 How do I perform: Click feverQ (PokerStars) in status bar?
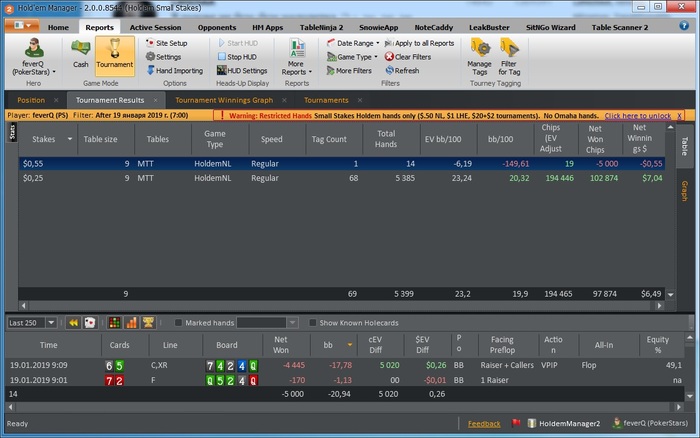click(650, 423)
